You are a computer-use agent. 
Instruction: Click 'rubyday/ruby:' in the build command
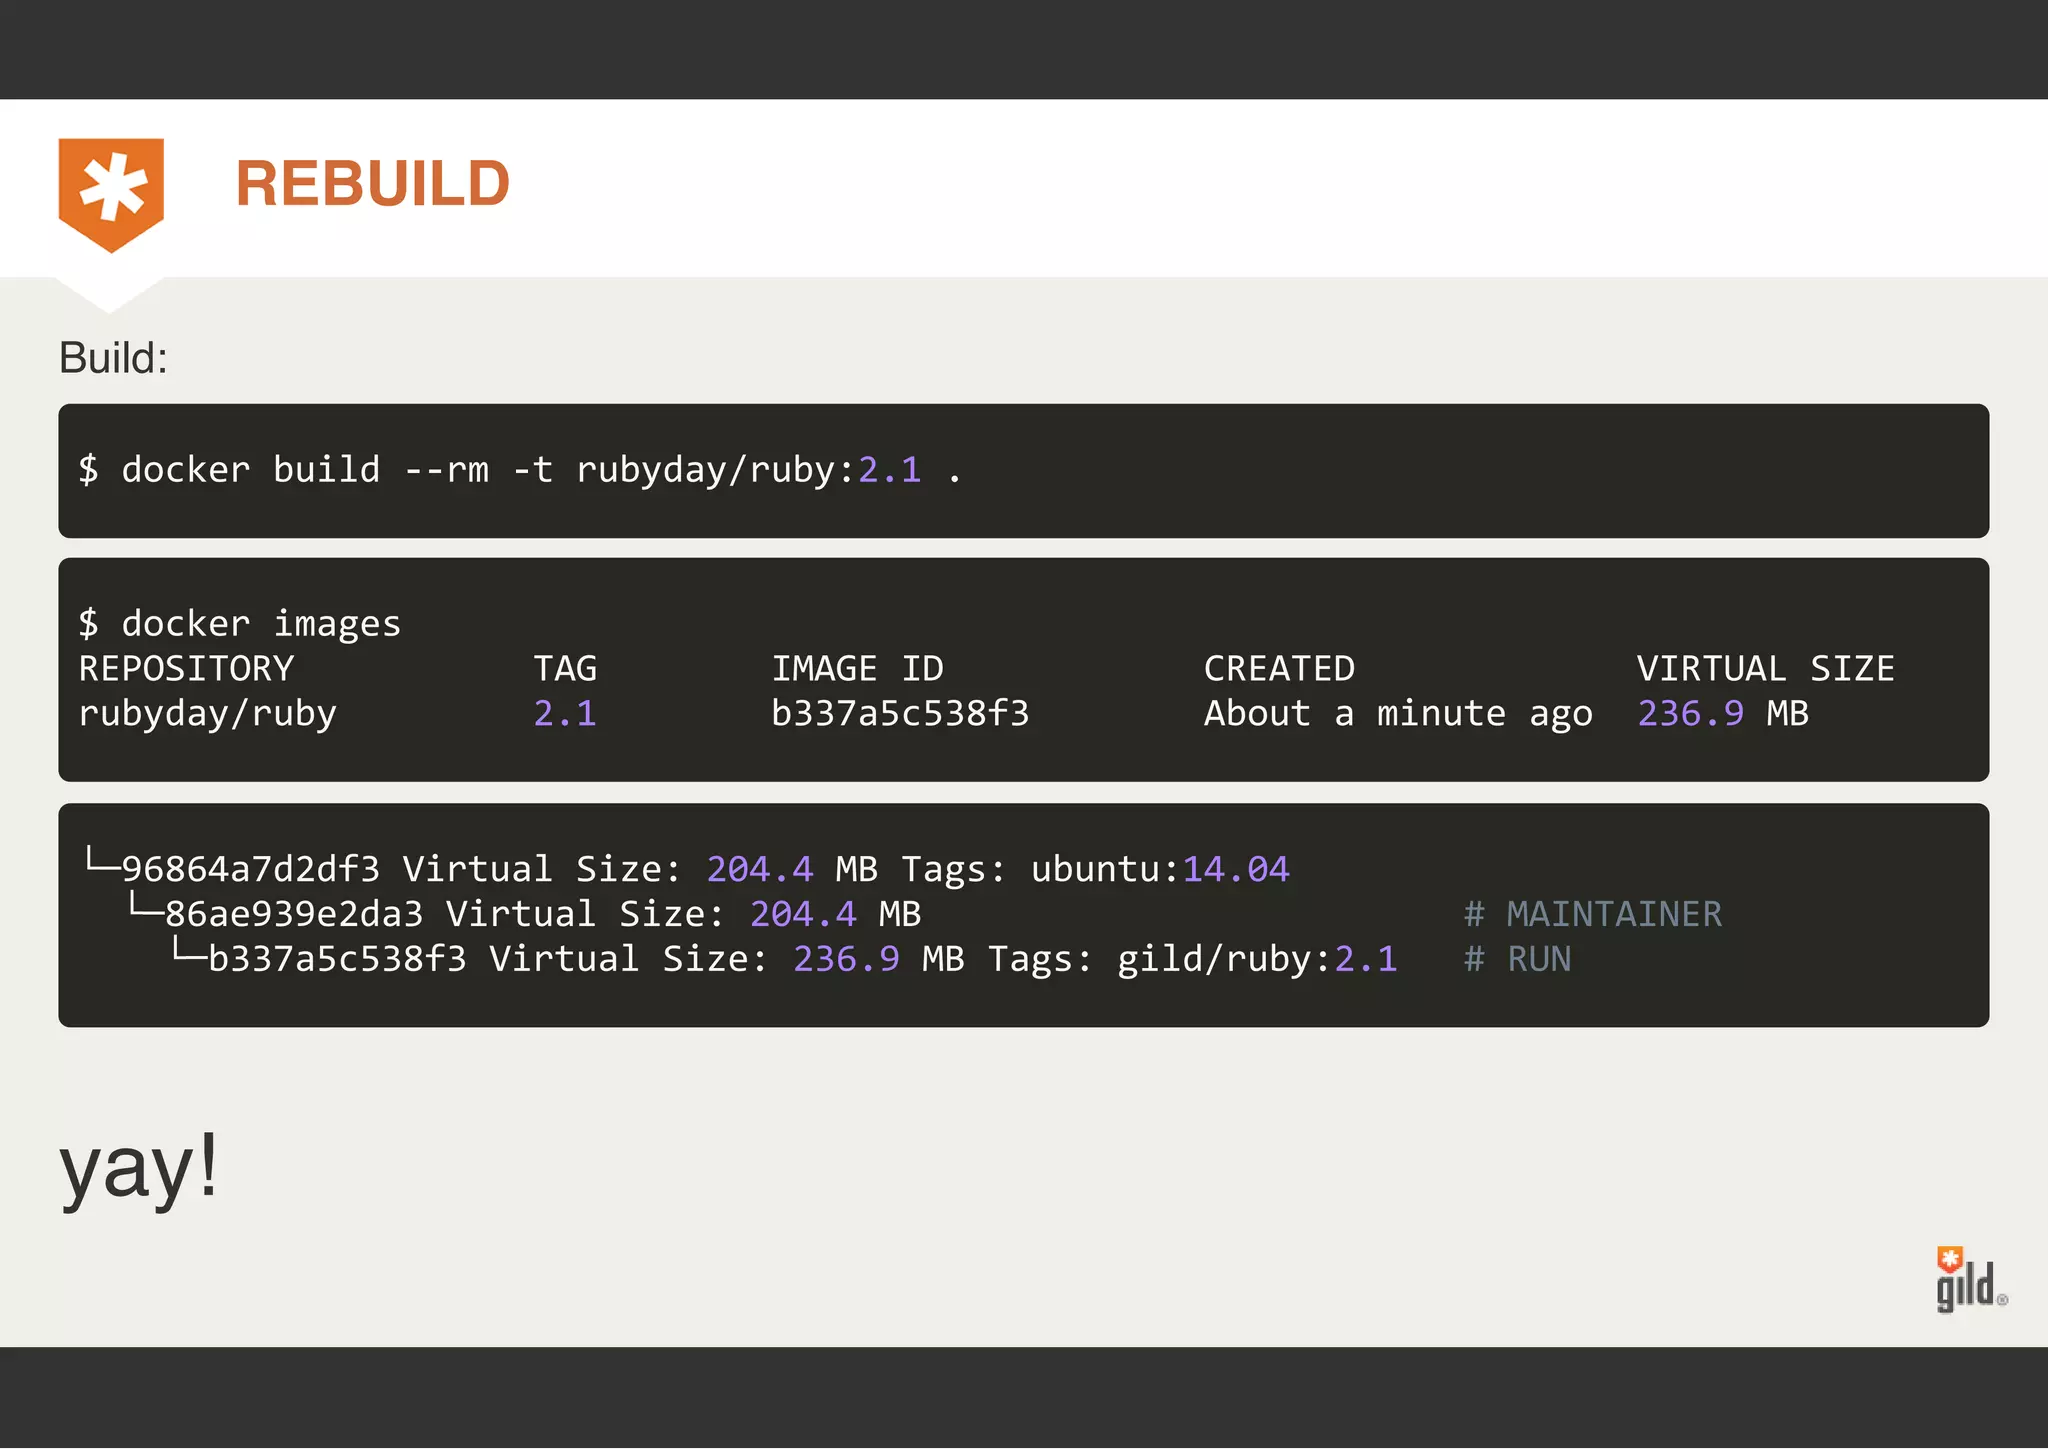click(x=716, y=470)
